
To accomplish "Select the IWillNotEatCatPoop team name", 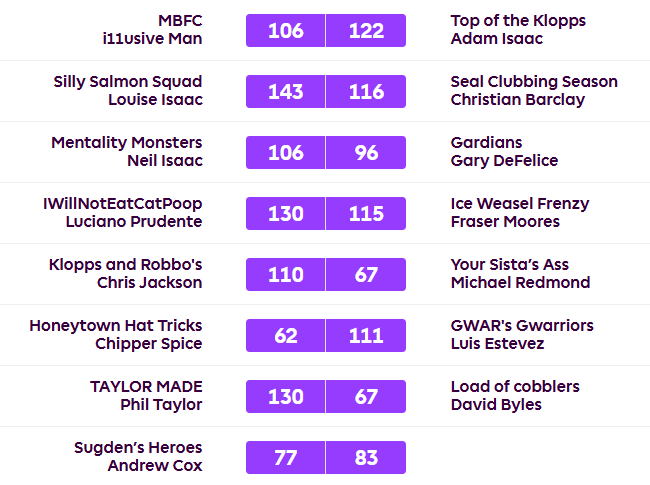I will pos(122,204).
